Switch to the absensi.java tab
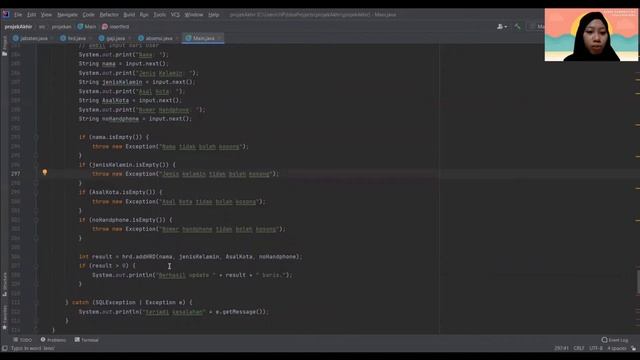640x360 pixels. click(x=156, y=38)
